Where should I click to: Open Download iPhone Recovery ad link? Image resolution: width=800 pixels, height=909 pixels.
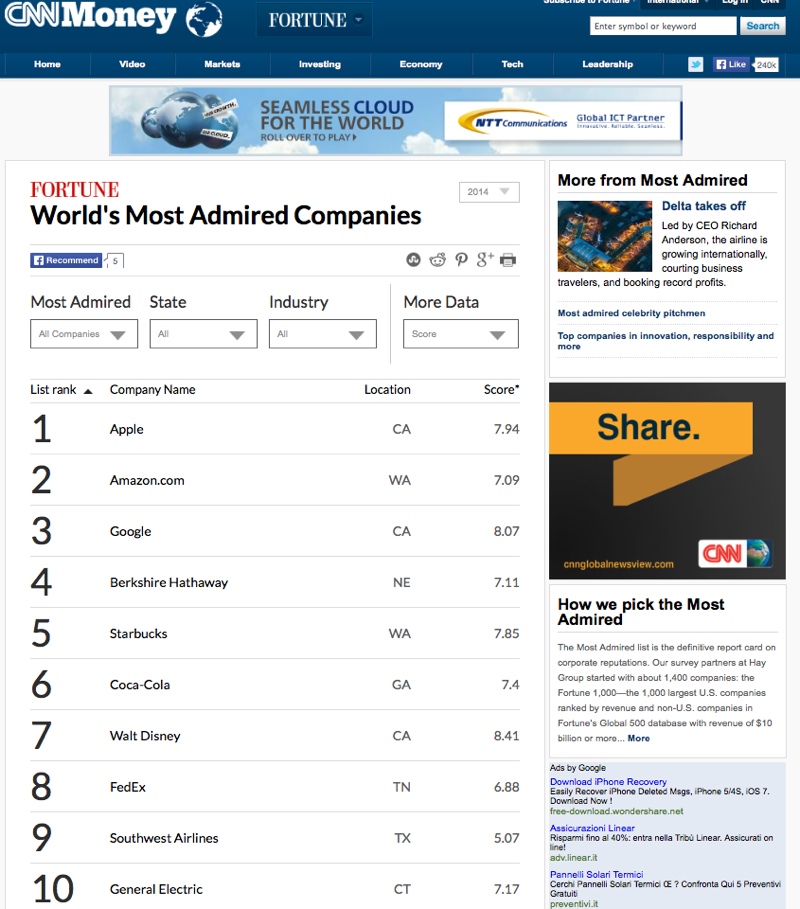click(x=608, y=781)
